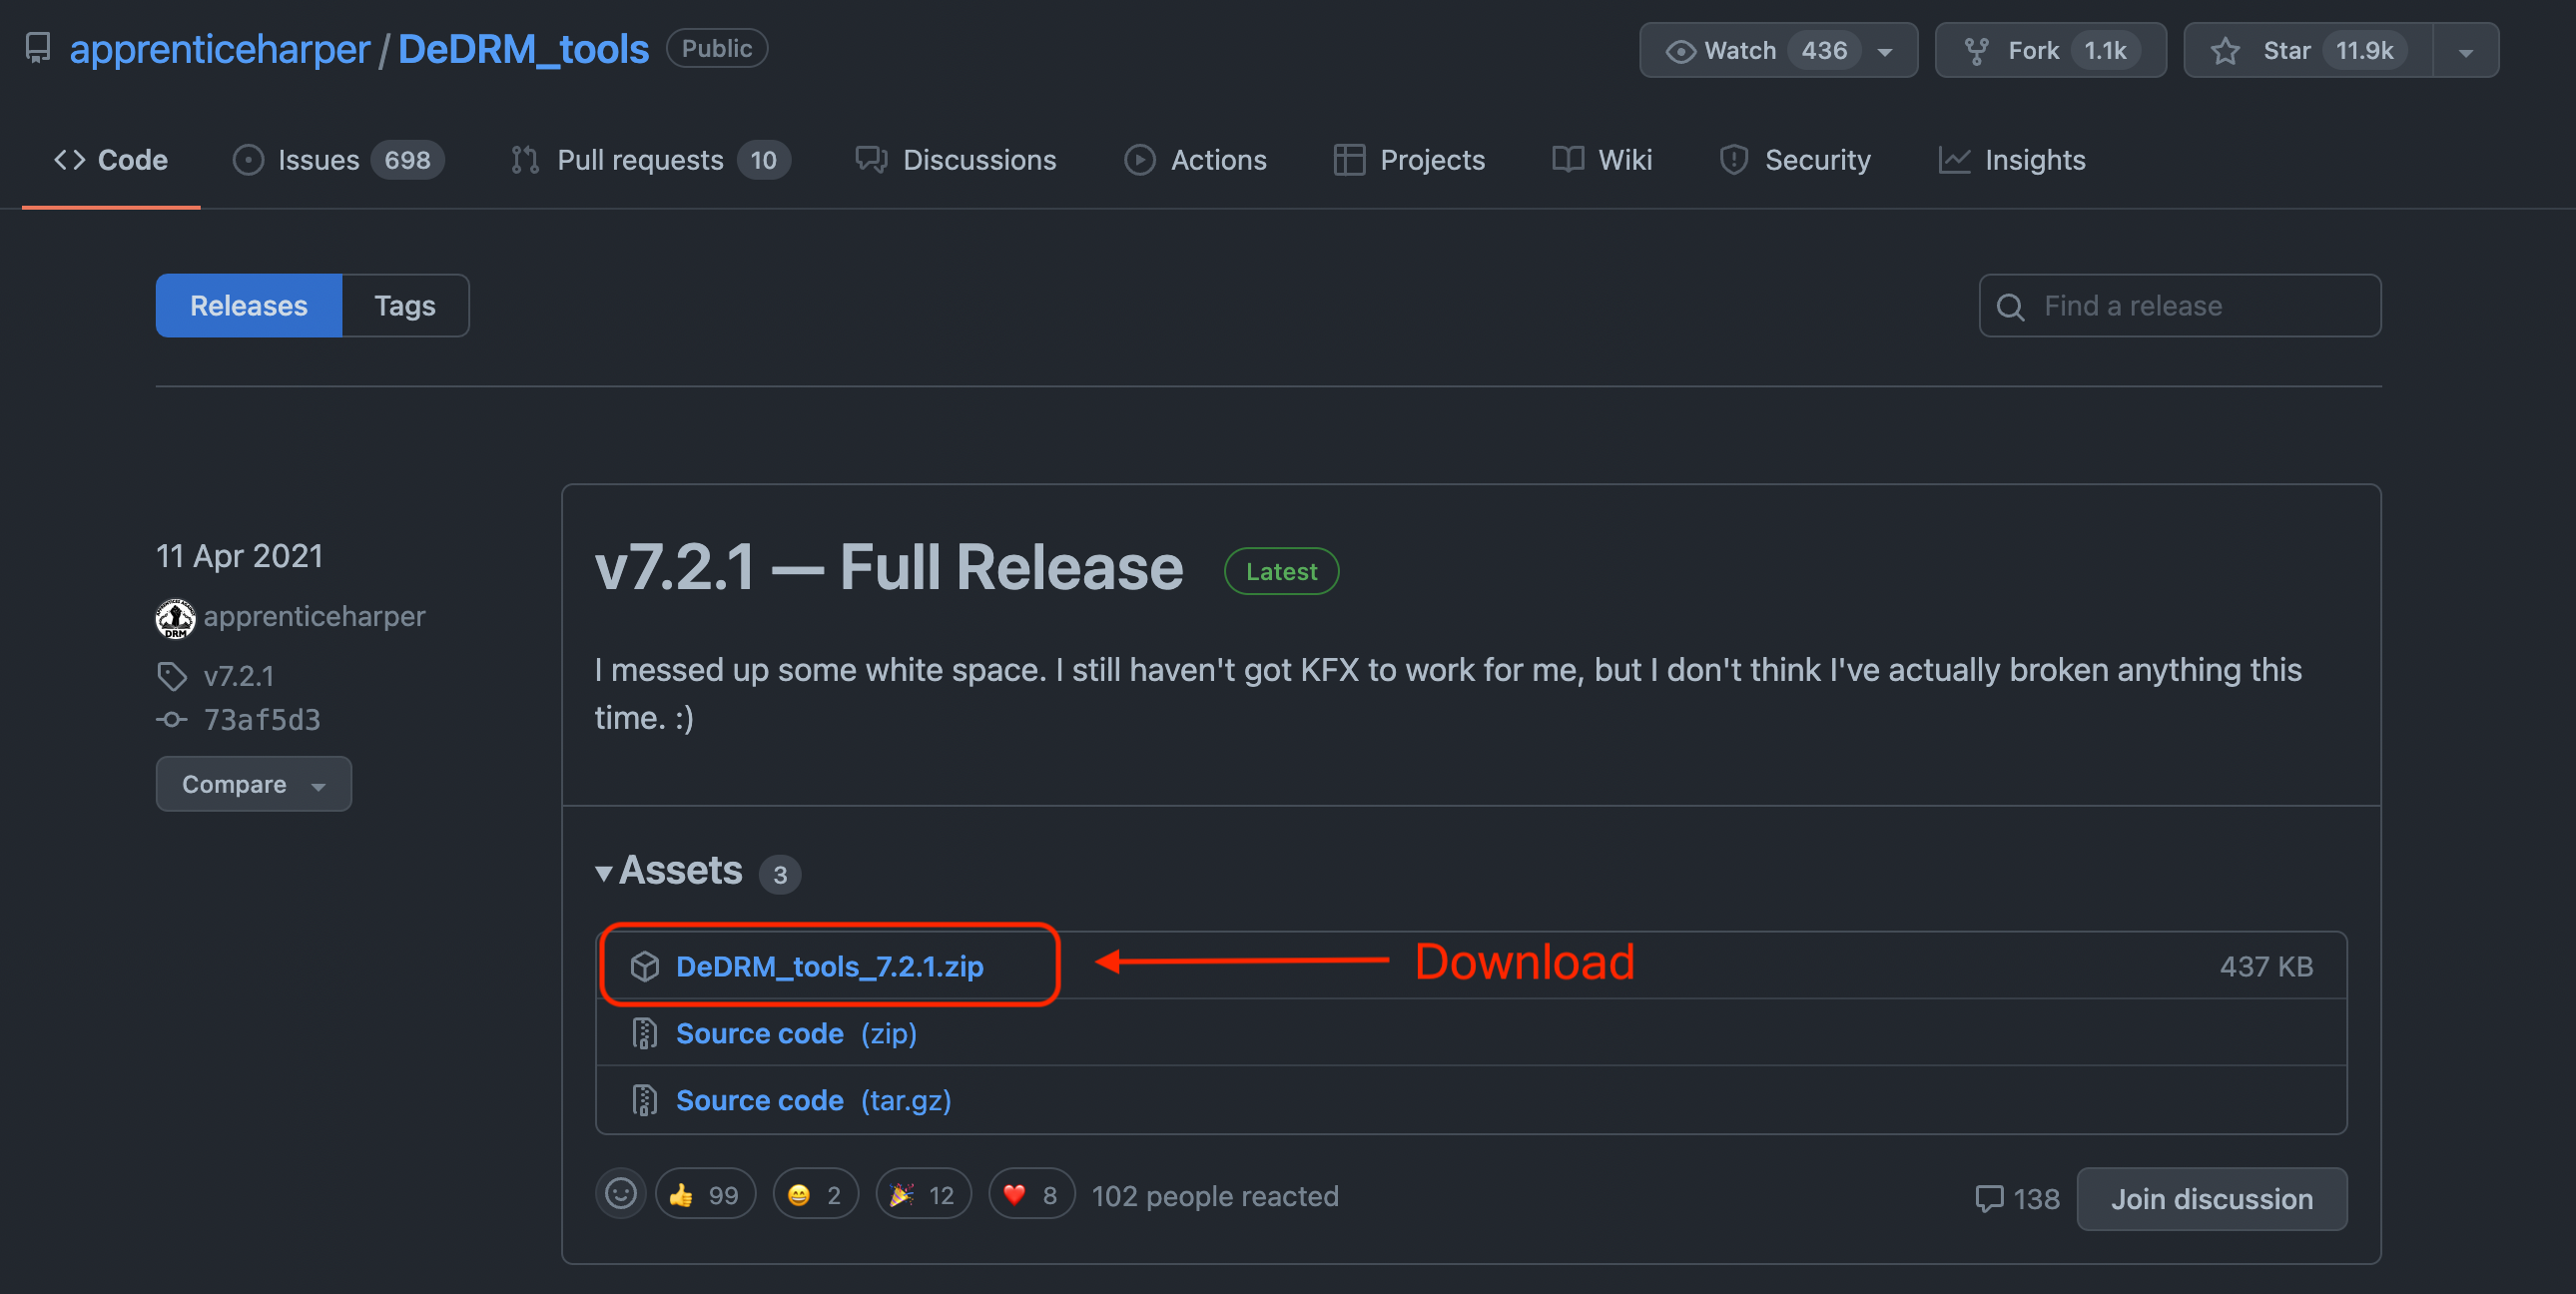Toggle the heart reaction with 8
The height and width of the screenshot is (1294, 2576).
click(1031, 1194)
